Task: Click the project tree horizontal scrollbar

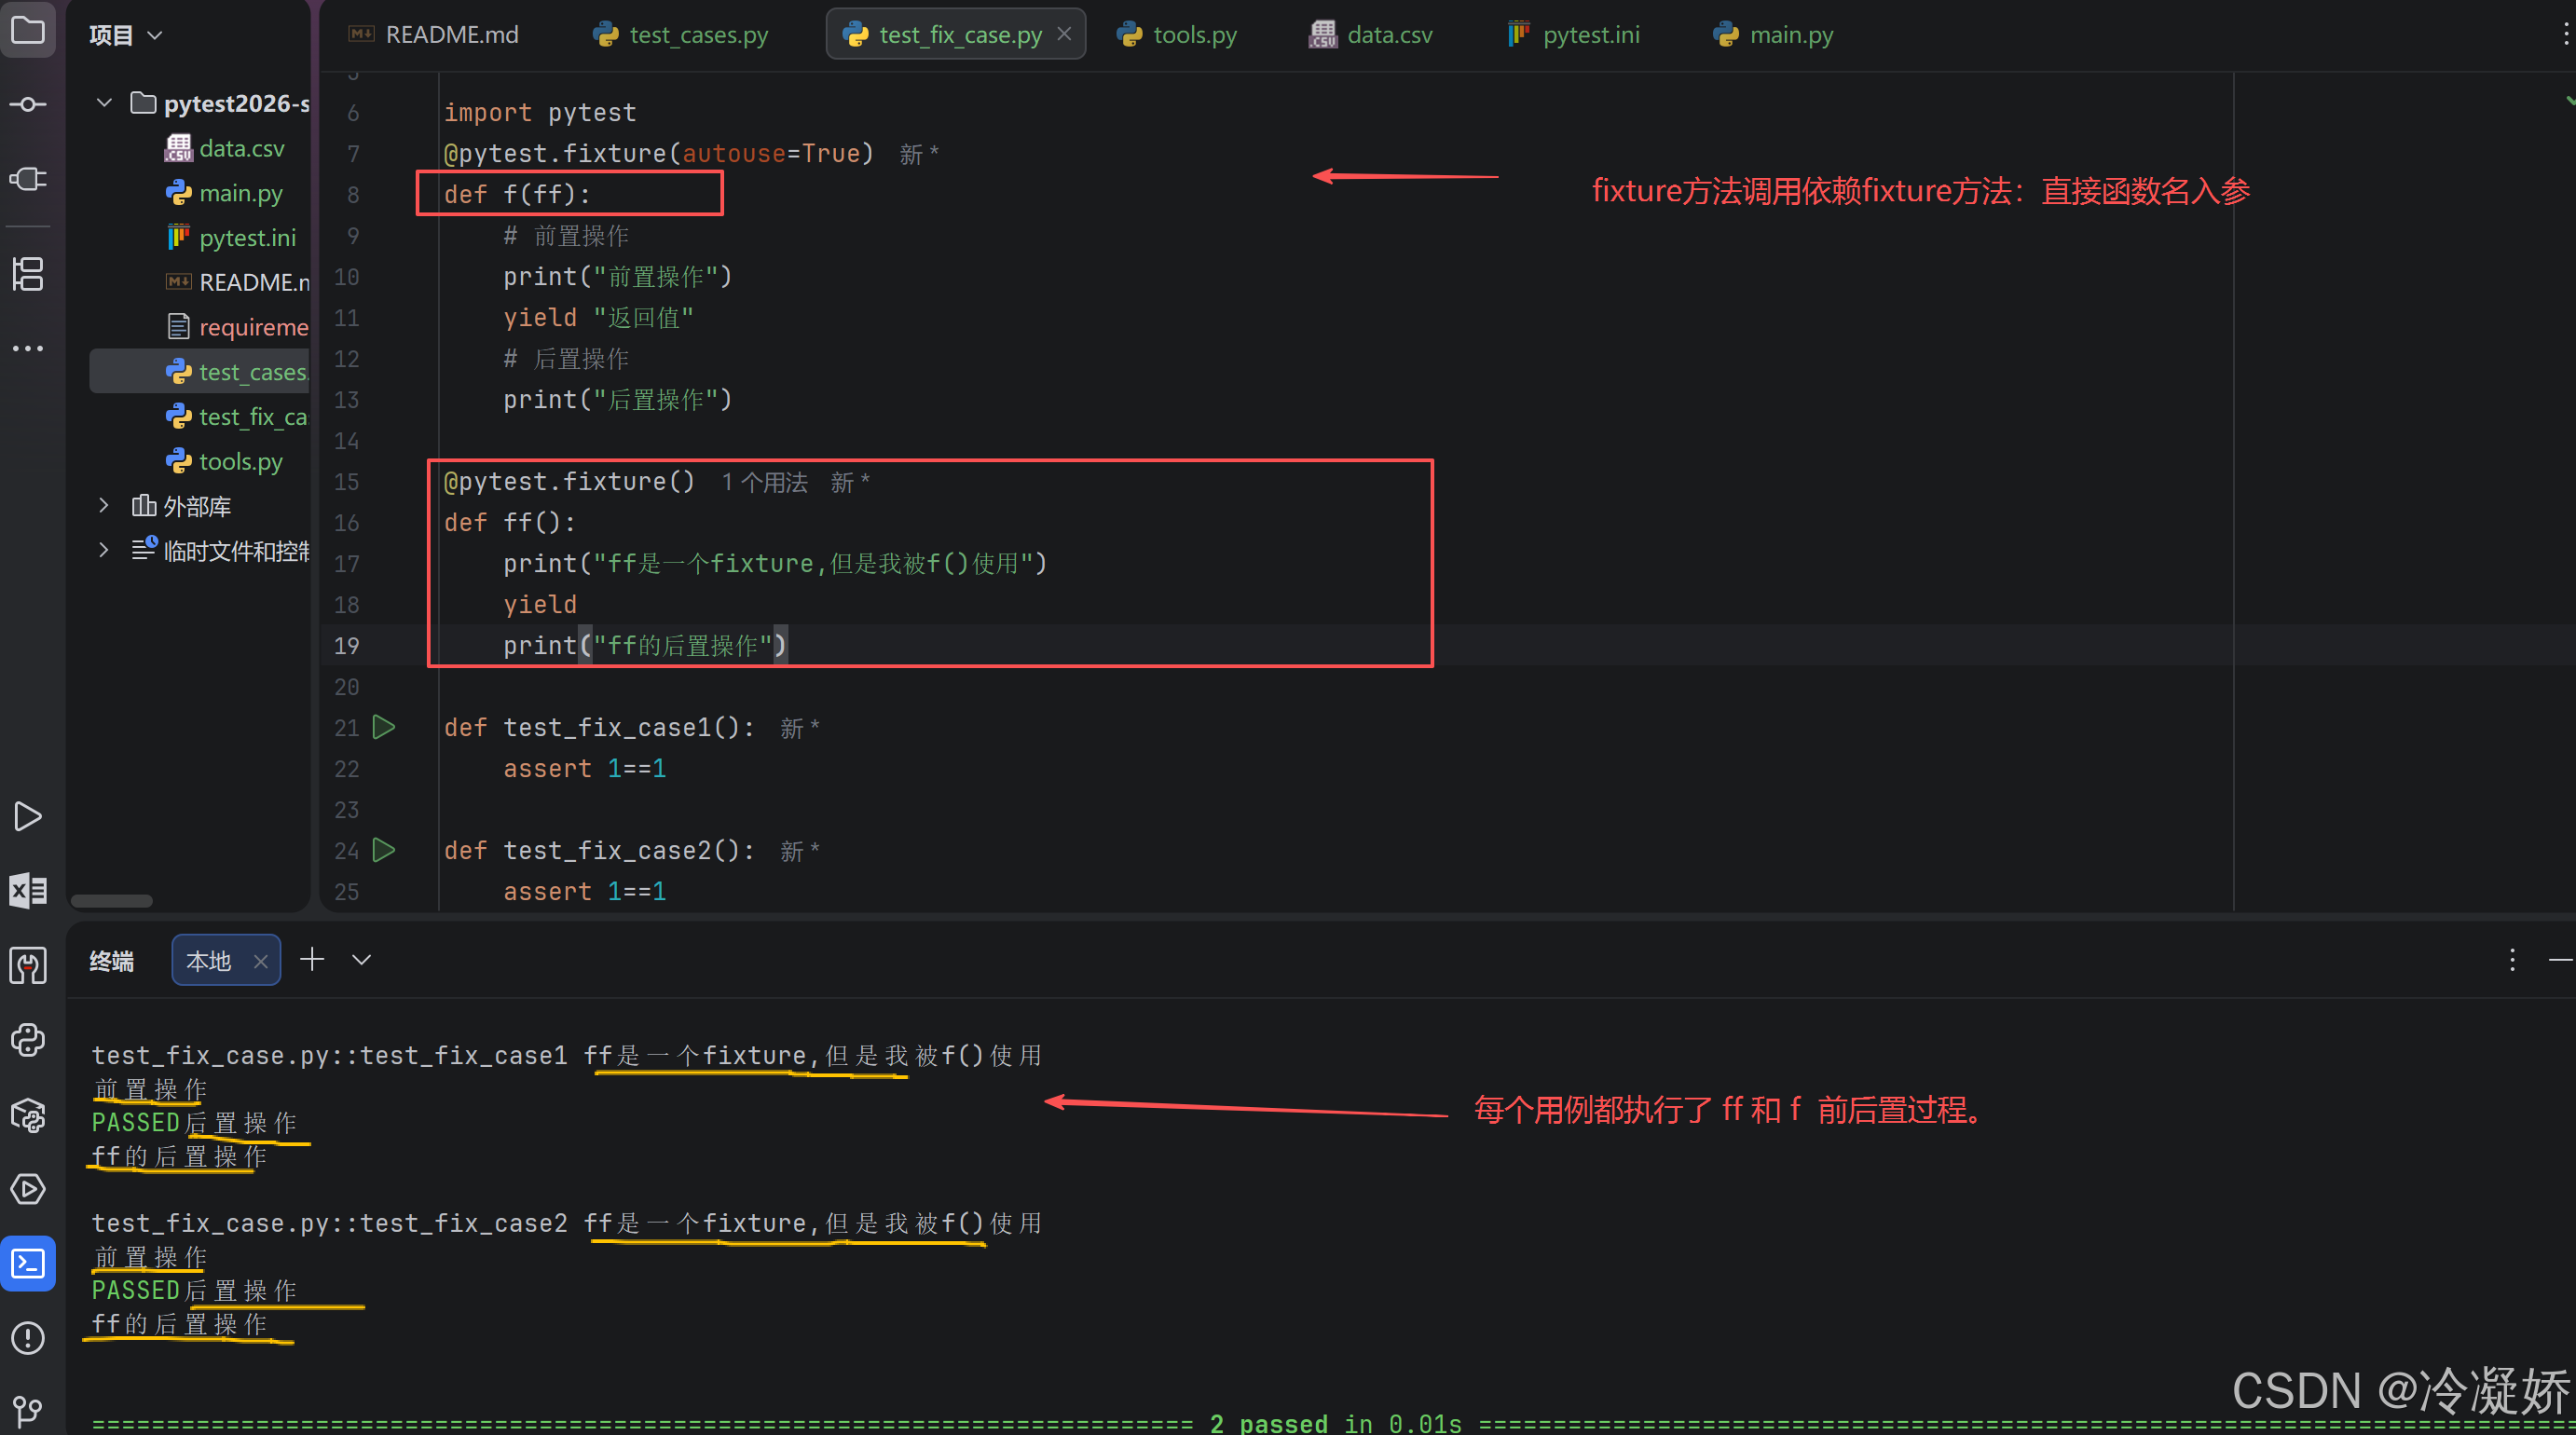Action: click(x=112, y=900)
